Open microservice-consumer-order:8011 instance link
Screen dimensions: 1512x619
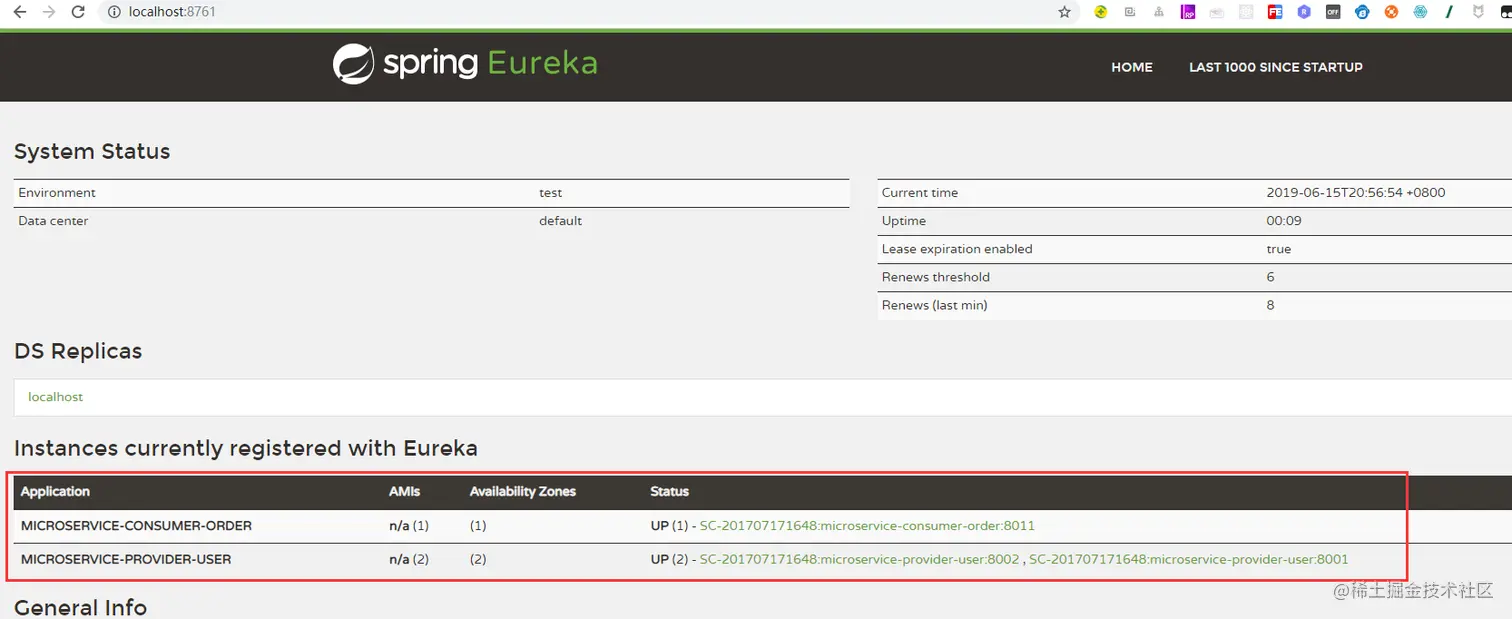coord(867,525)
